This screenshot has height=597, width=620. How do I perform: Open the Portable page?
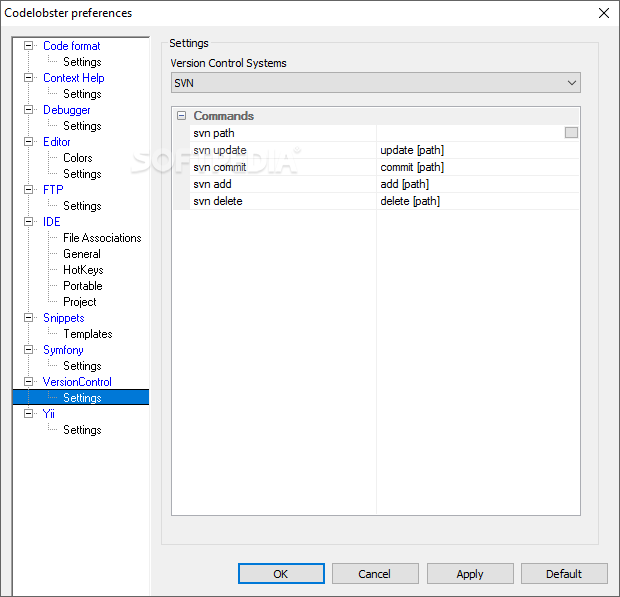[83, 286]
